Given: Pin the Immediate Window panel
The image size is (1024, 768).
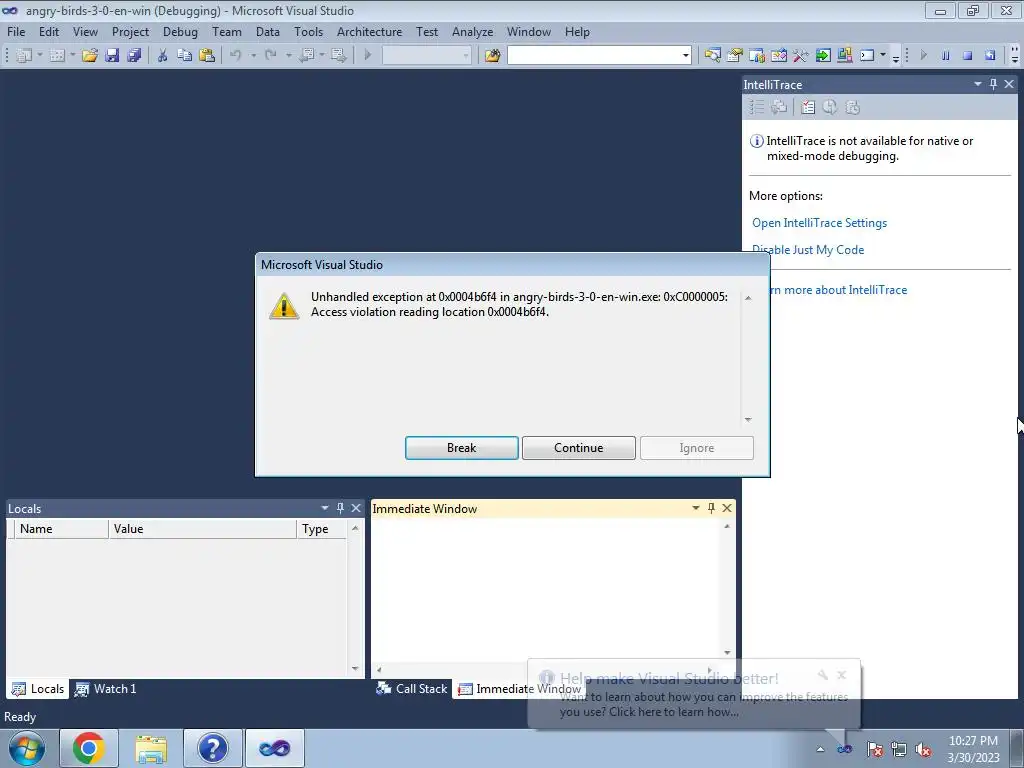Looking at the screenshot, I should pos(711,508).
